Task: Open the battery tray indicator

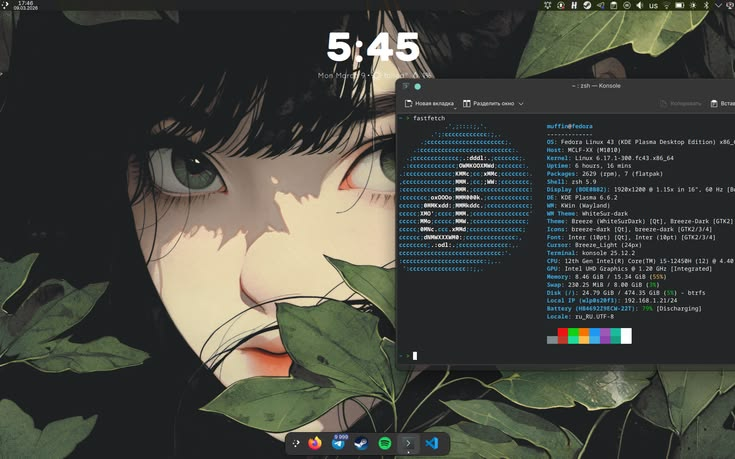Action: (680, 5)
